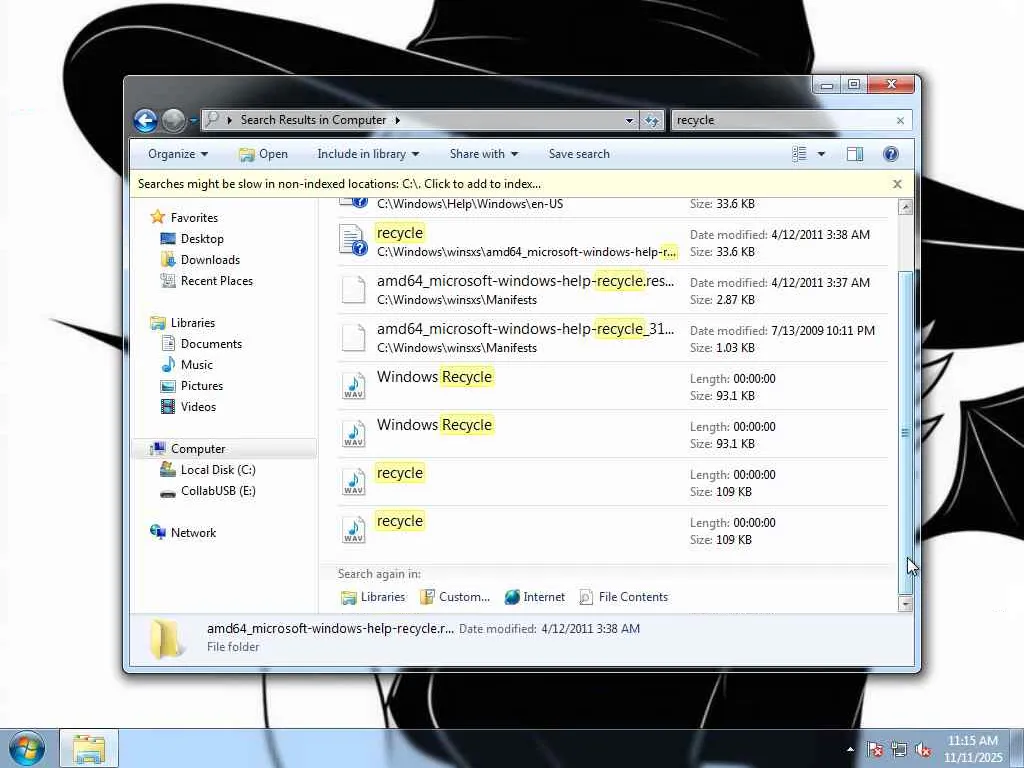Viewport: 1024px width, 768px height.
Task: Select amd64_microsoft-windows-help-recycle_31... manifest file
Action: click(x=613, y=338)
